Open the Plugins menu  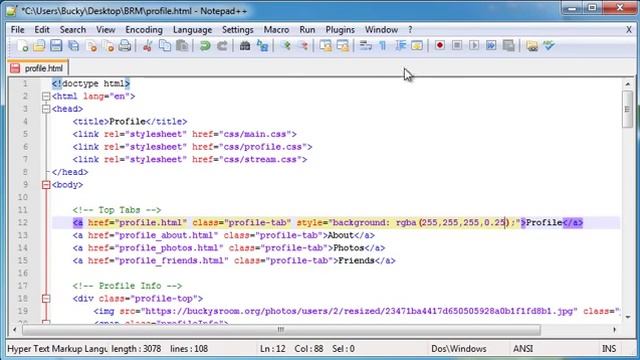coord(340,30)
